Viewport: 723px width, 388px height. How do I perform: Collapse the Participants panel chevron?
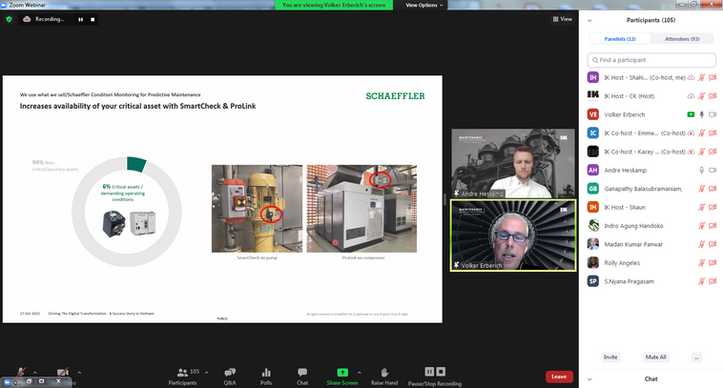click(589, 20)
